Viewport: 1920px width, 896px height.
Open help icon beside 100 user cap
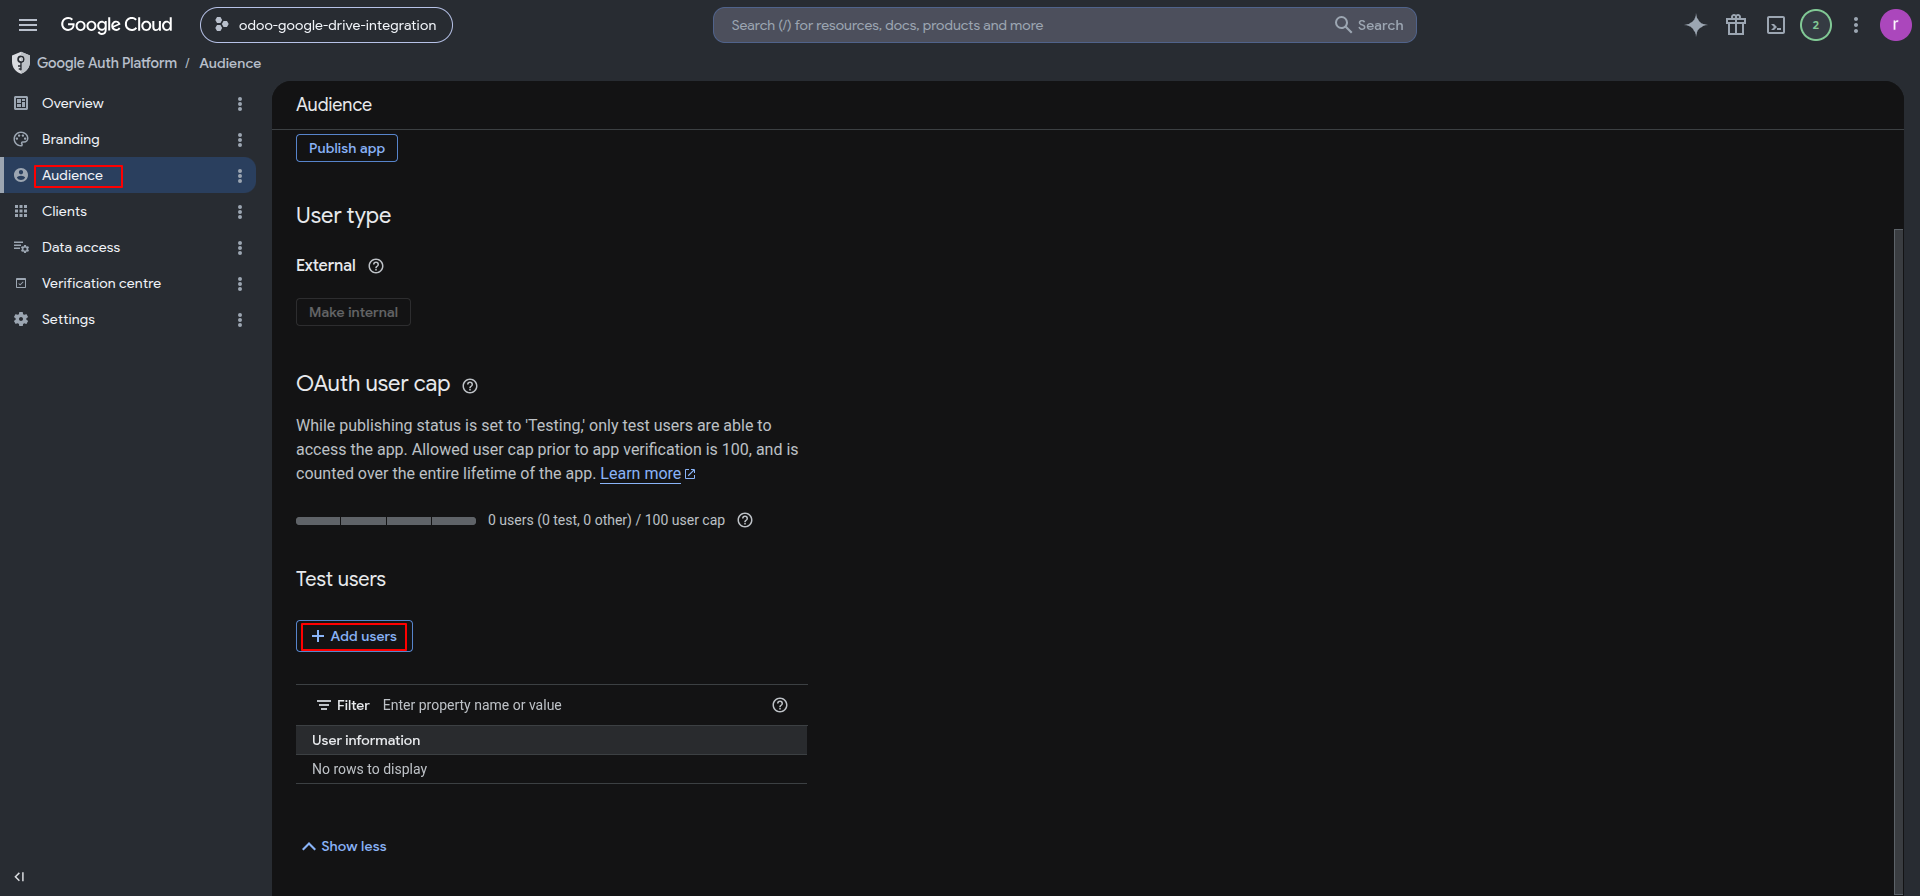(745, 520)
